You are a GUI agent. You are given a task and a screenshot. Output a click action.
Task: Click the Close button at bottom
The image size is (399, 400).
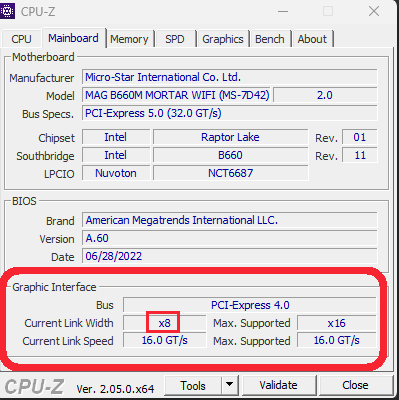(x=355, y=385)
